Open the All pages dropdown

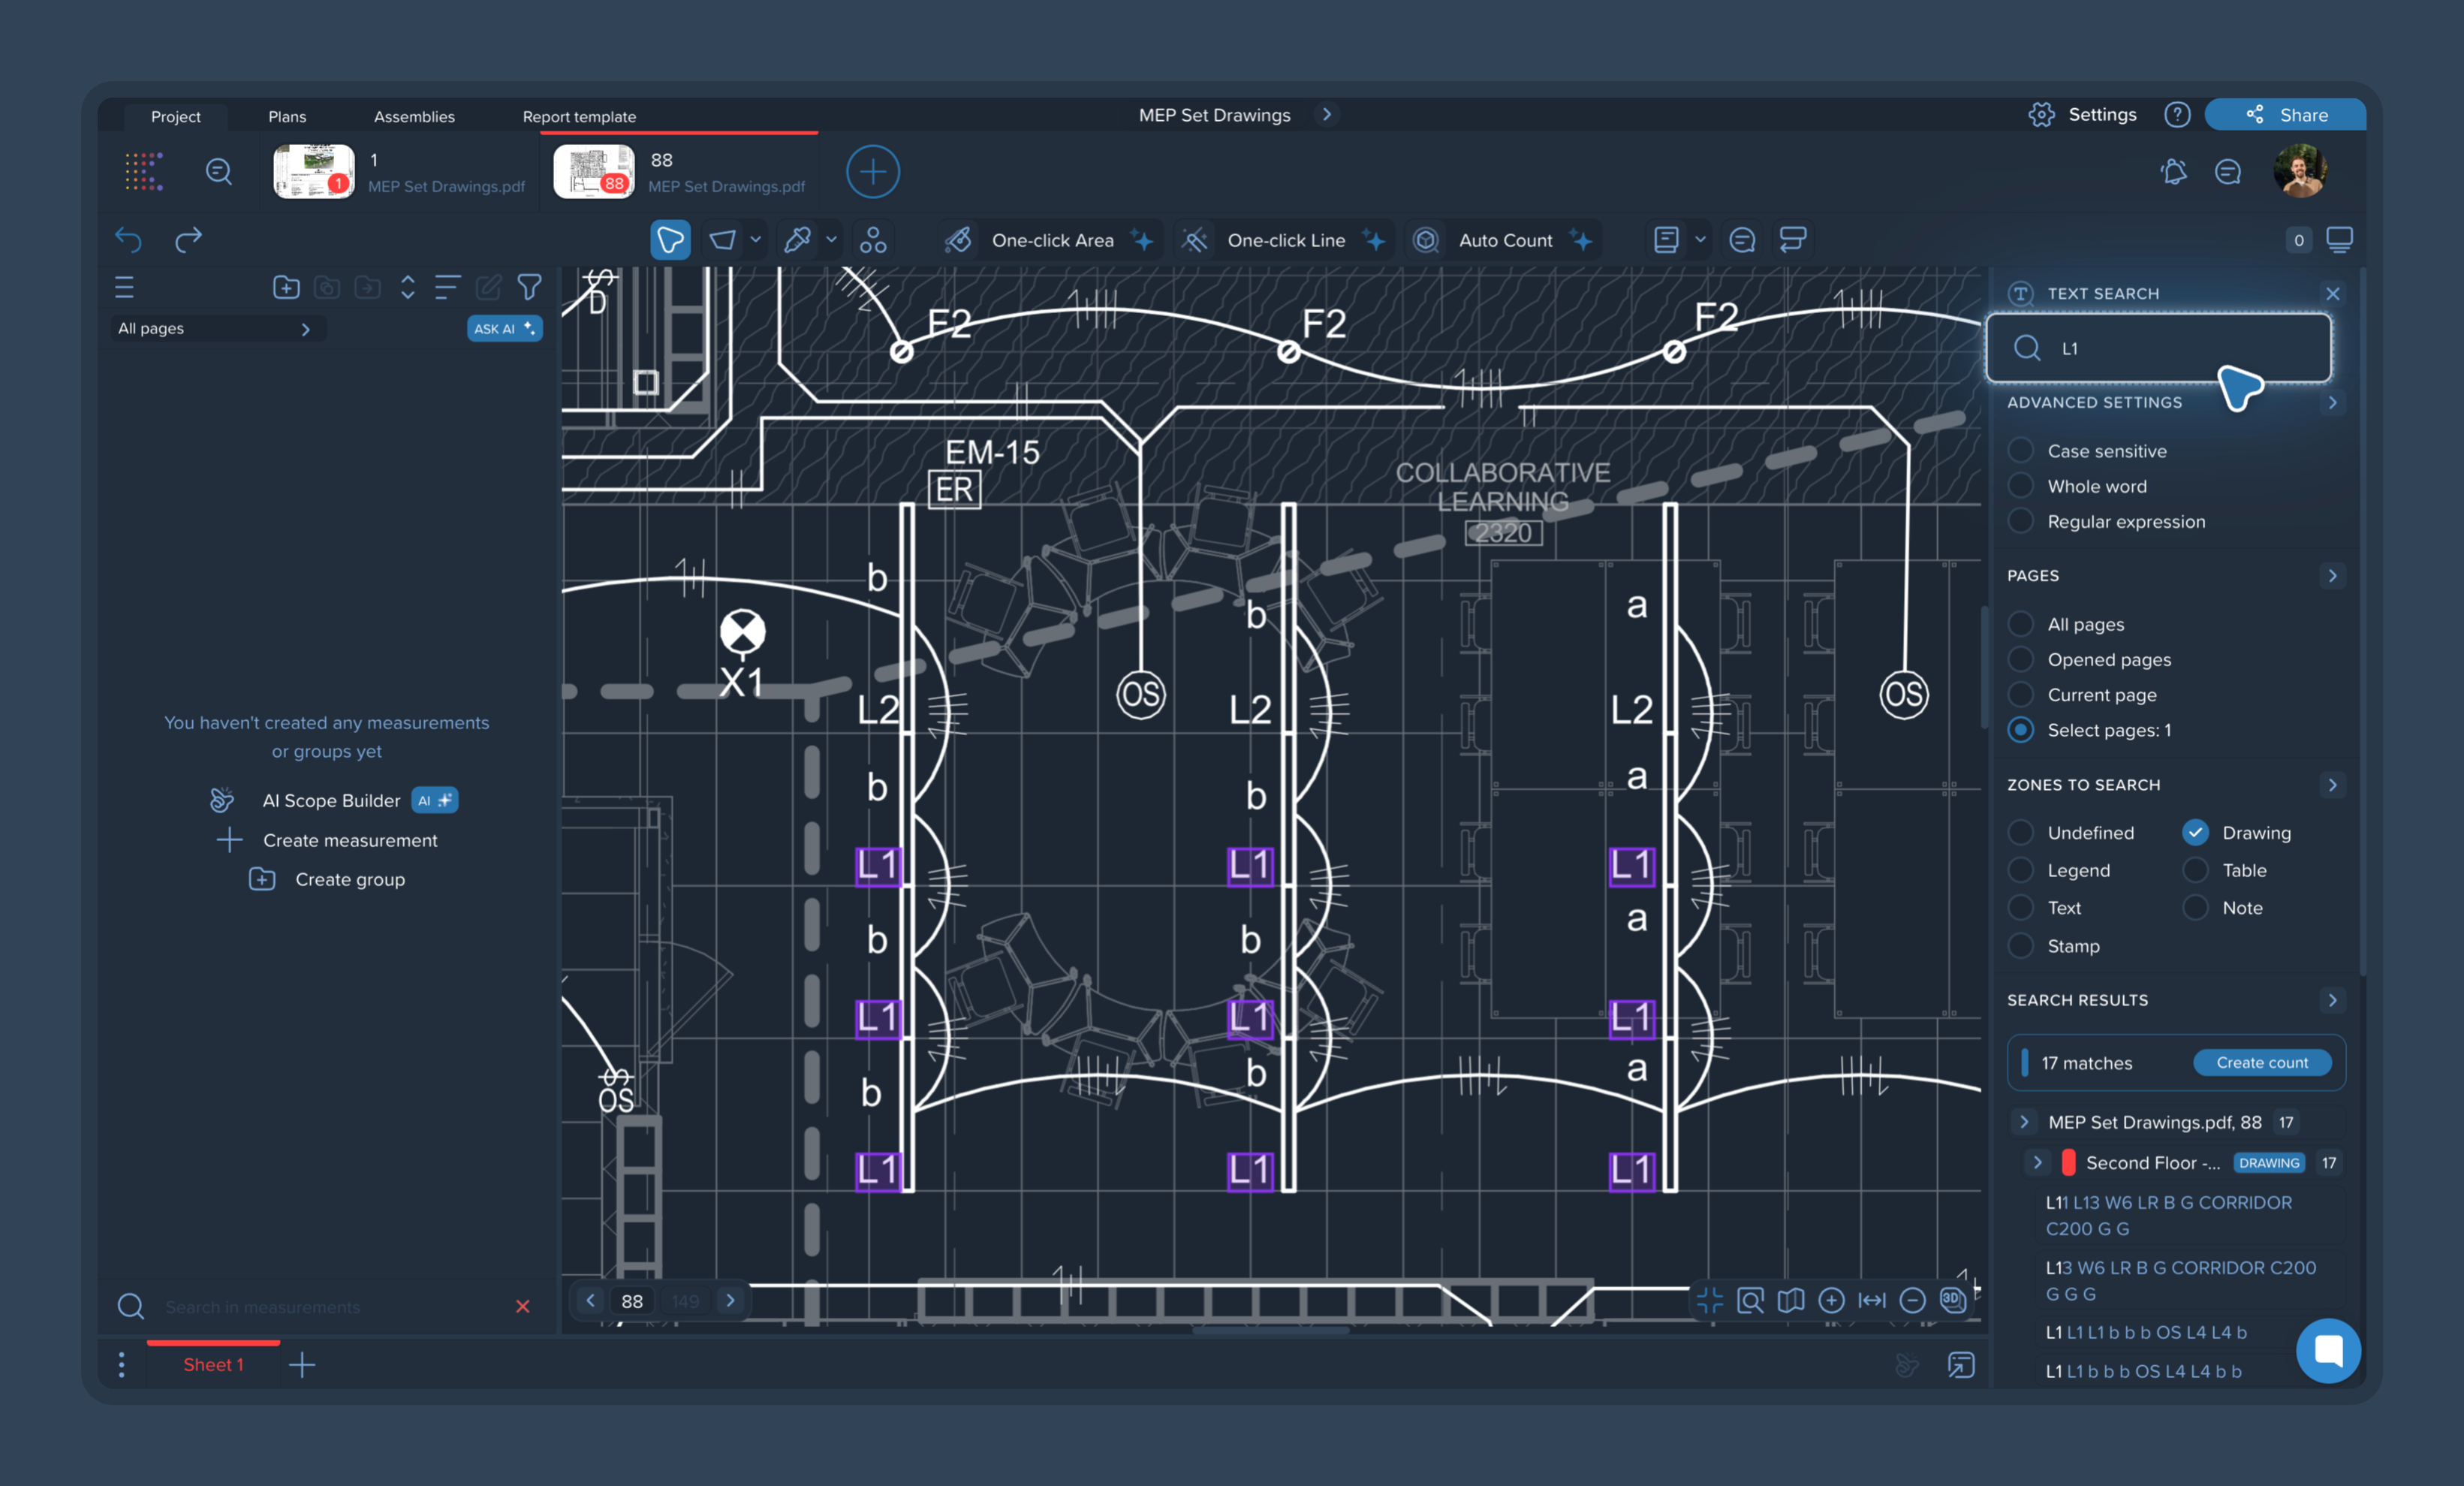[215, 329]
